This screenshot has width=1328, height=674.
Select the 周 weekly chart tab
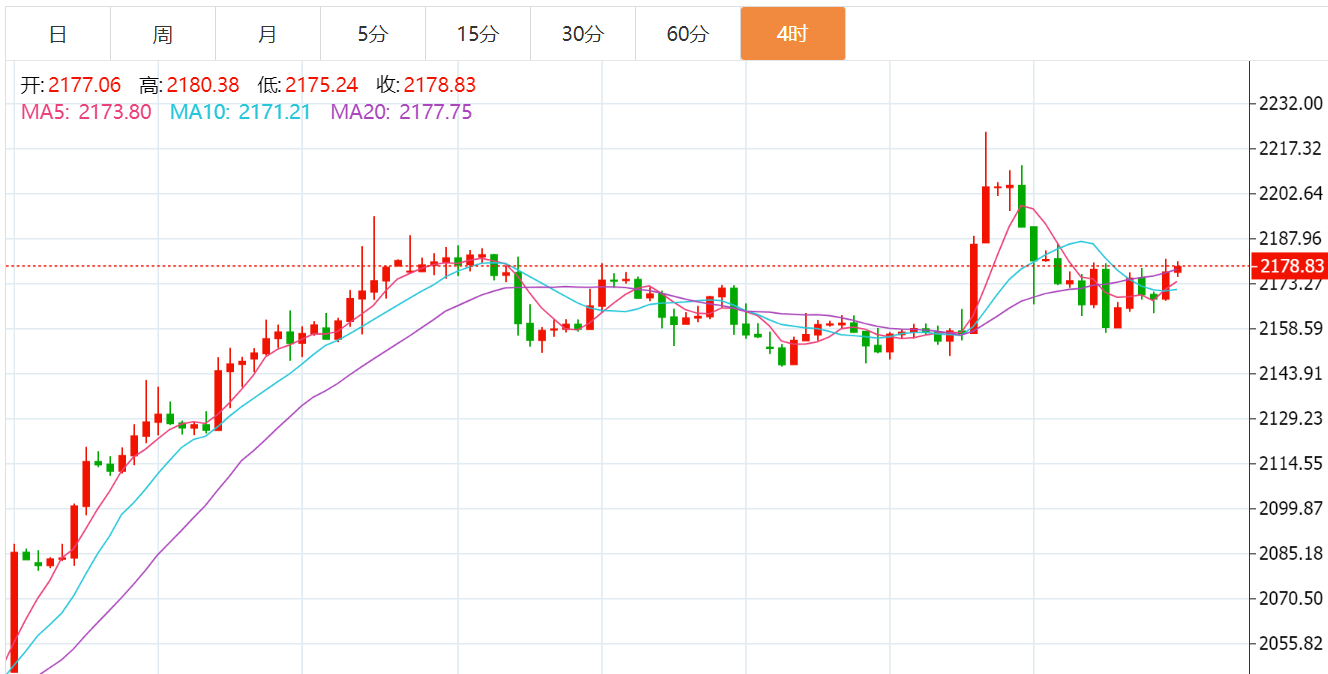[x=163, y=34]
